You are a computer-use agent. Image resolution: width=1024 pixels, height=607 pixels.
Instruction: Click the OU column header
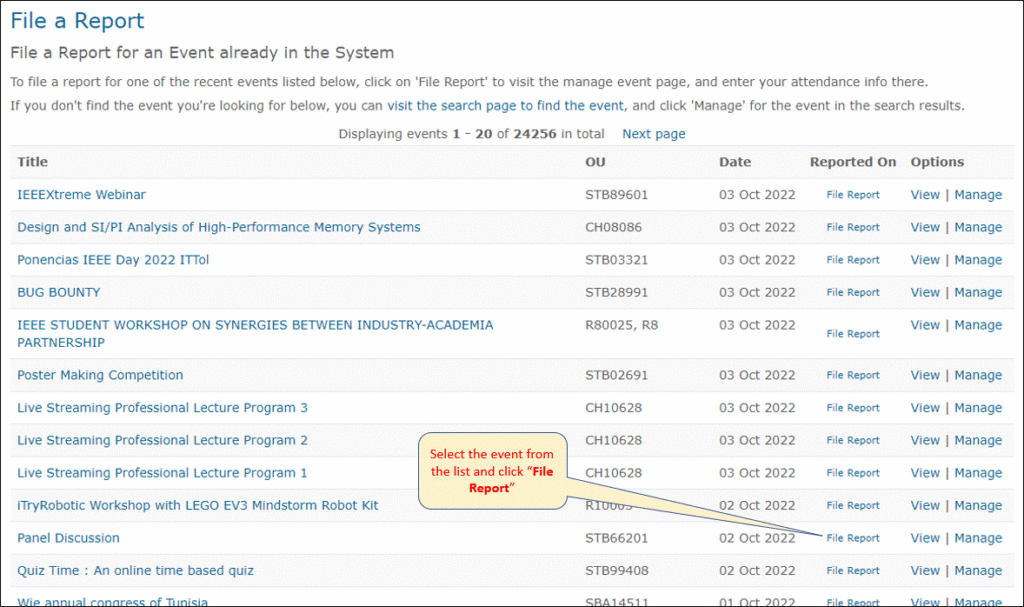click(x=594, y=161)
